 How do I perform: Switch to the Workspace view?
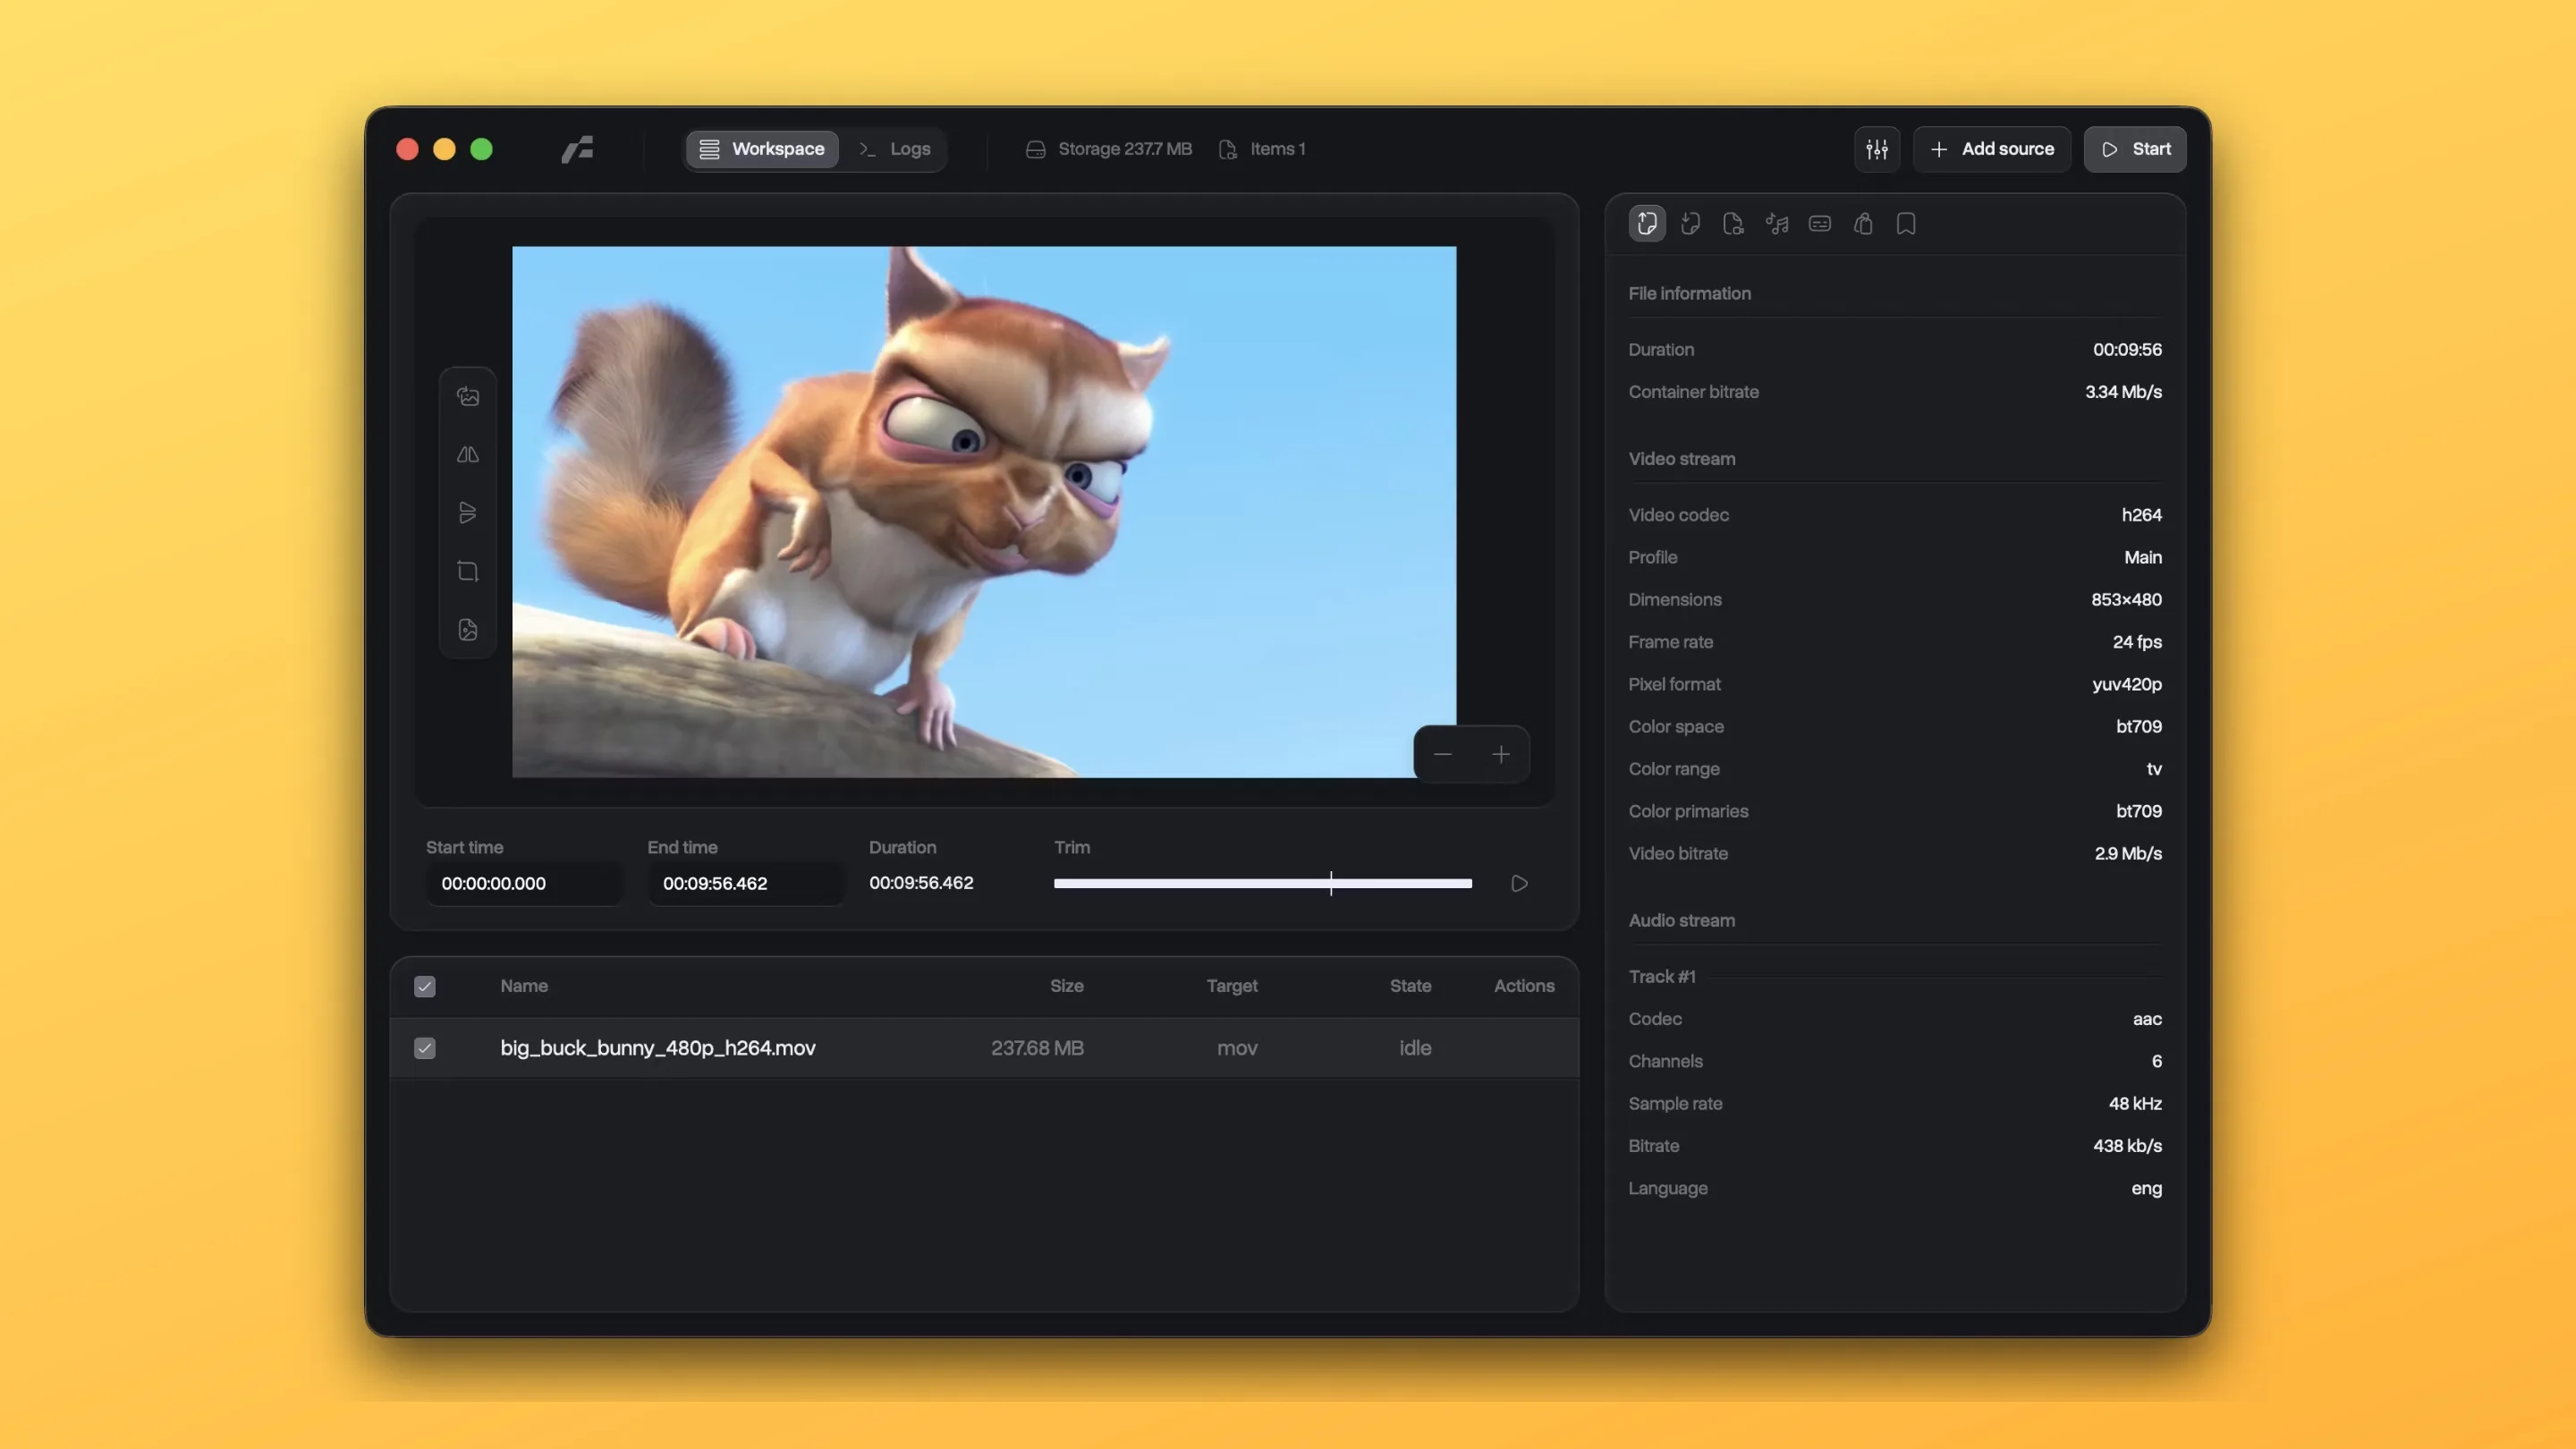pos(762,149)
